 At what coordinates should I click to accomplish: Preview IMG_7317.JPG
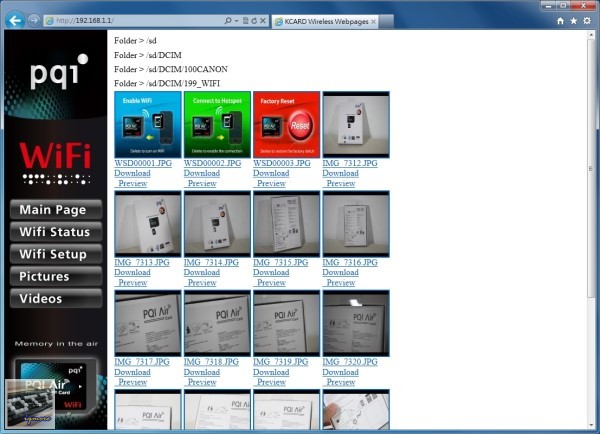pos(132,382)
